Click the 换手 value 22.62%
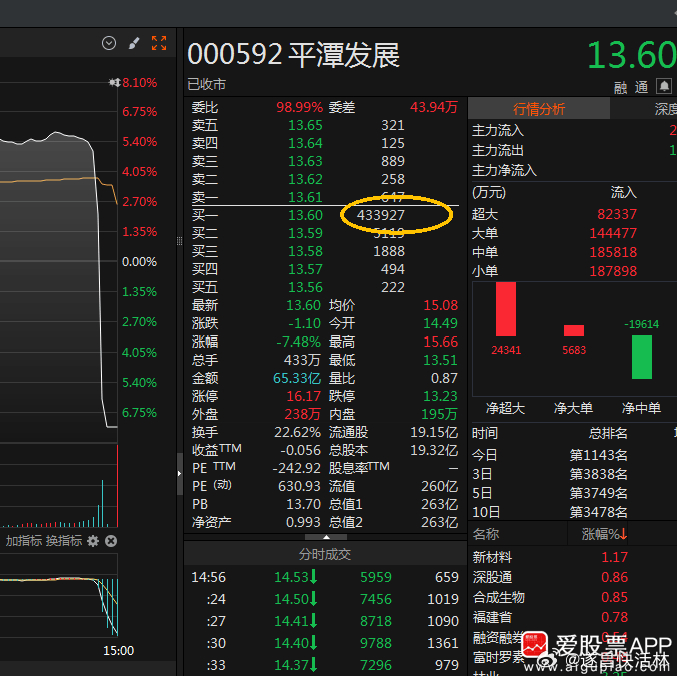The image size is (677, 676). coord(297,432)
